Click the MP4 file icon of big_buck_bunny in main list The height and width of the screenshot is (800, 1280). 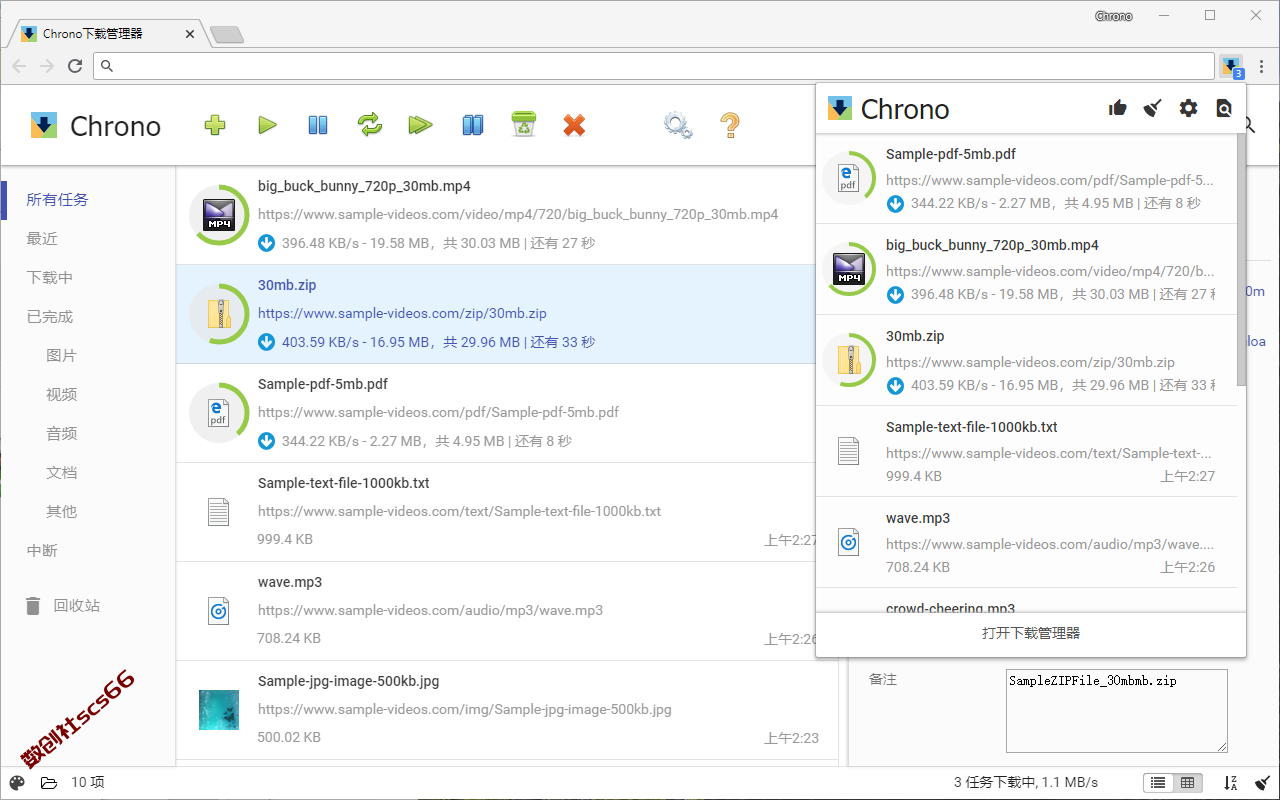[x=218, y=214]
